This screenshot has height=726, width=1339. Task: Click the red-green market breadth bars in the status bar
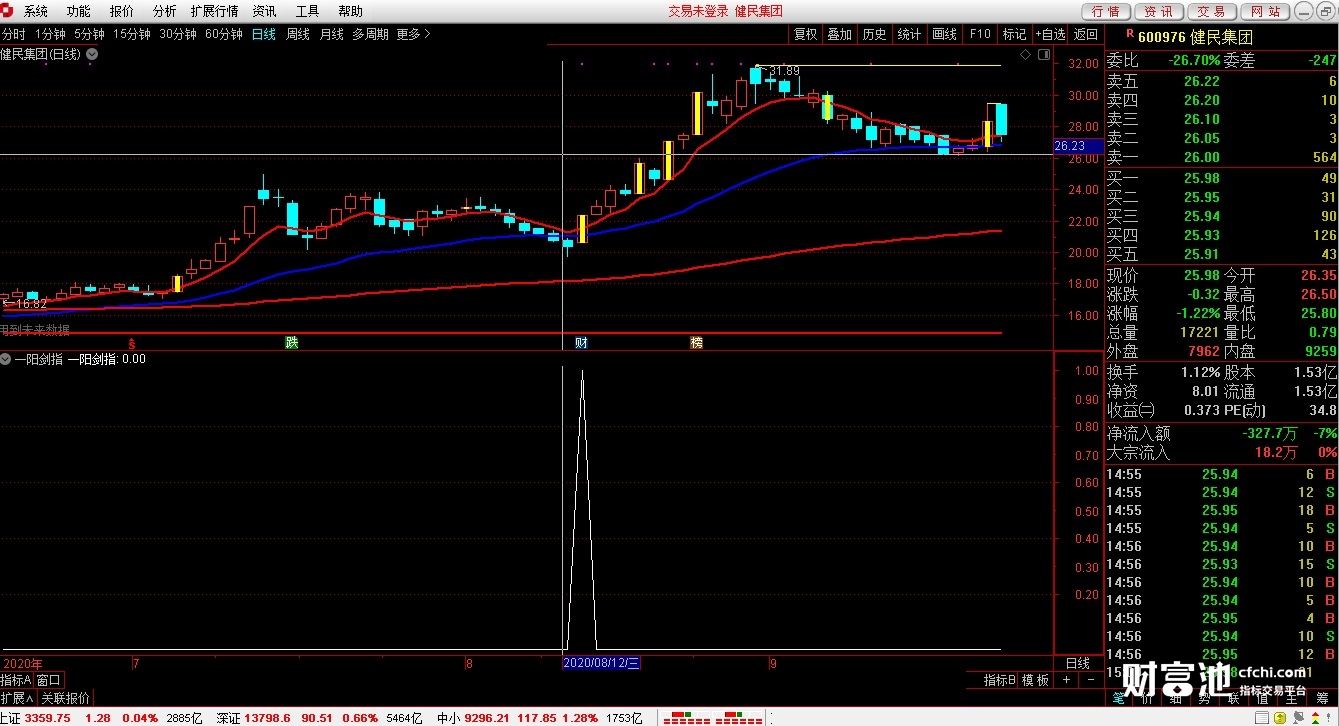point(712,718)
